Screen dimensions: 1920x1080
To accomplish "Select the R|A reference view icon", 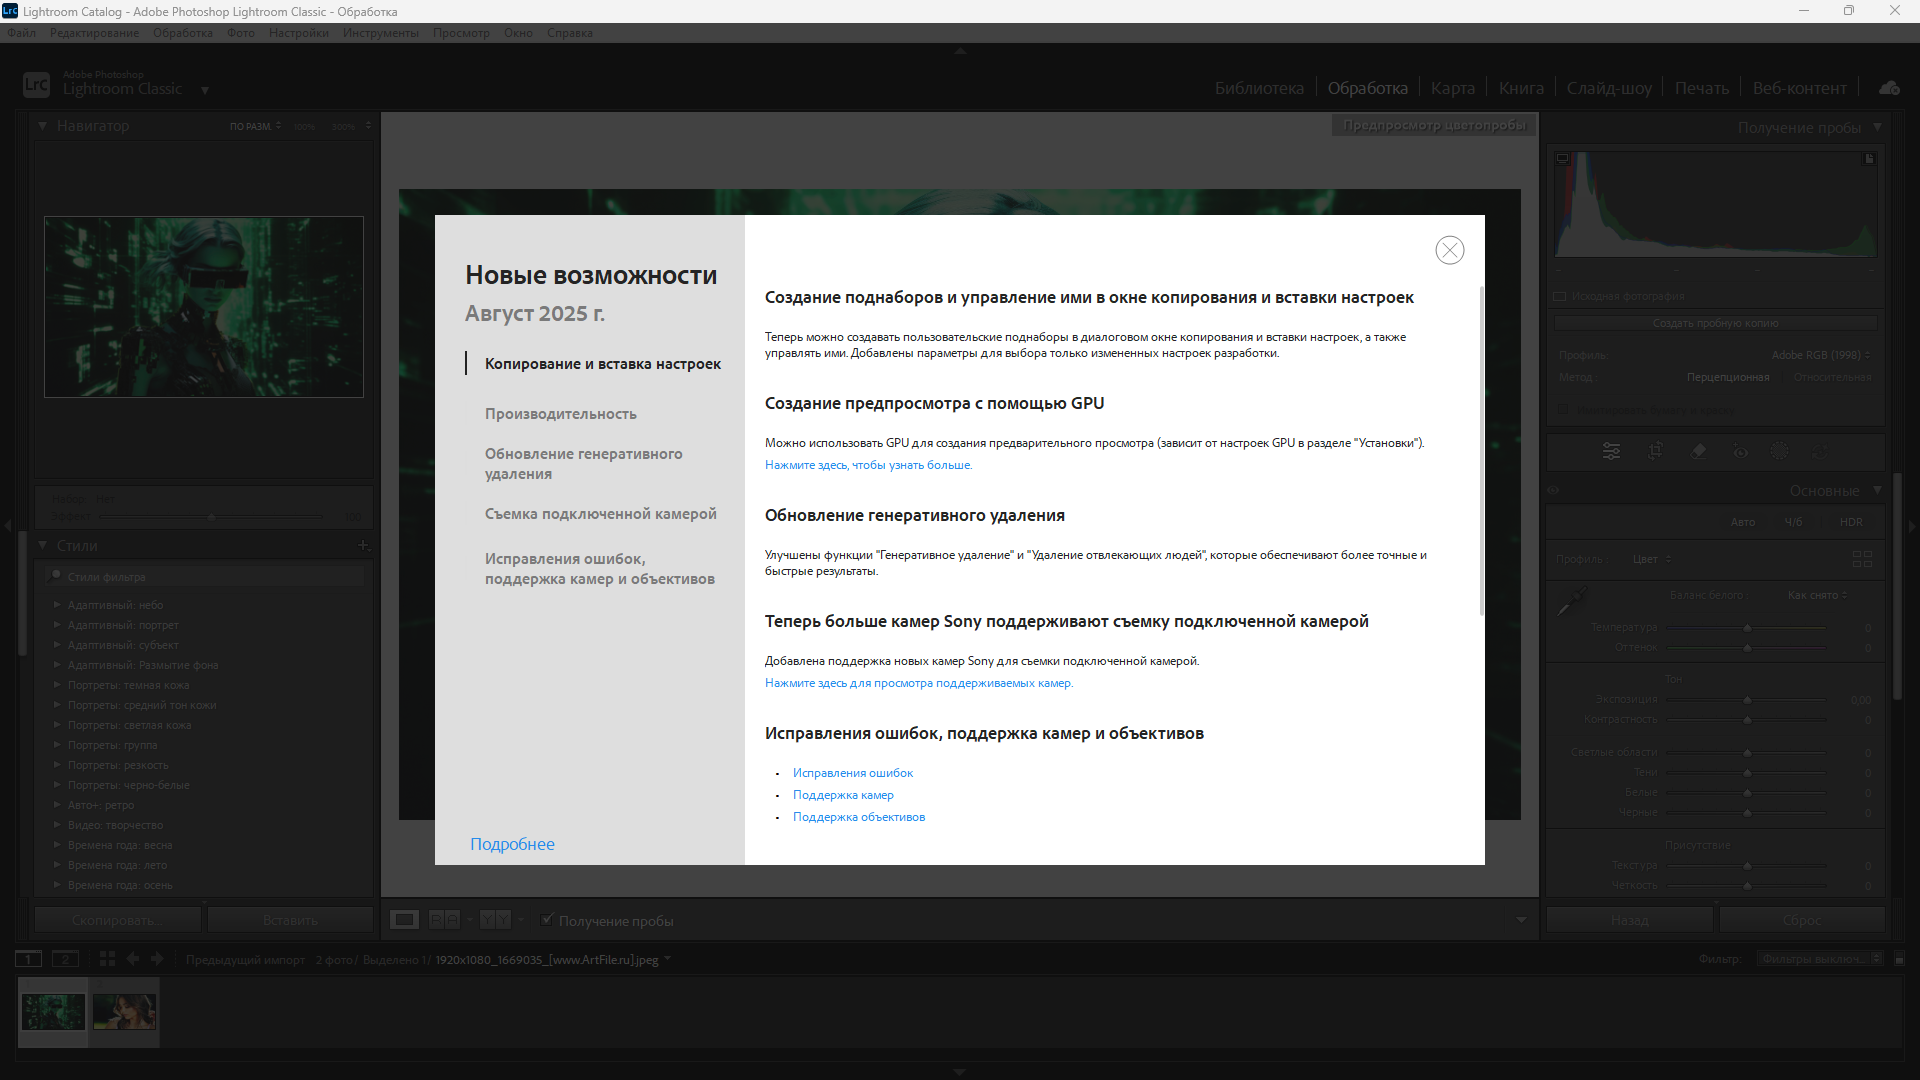I will click(444, 920).
